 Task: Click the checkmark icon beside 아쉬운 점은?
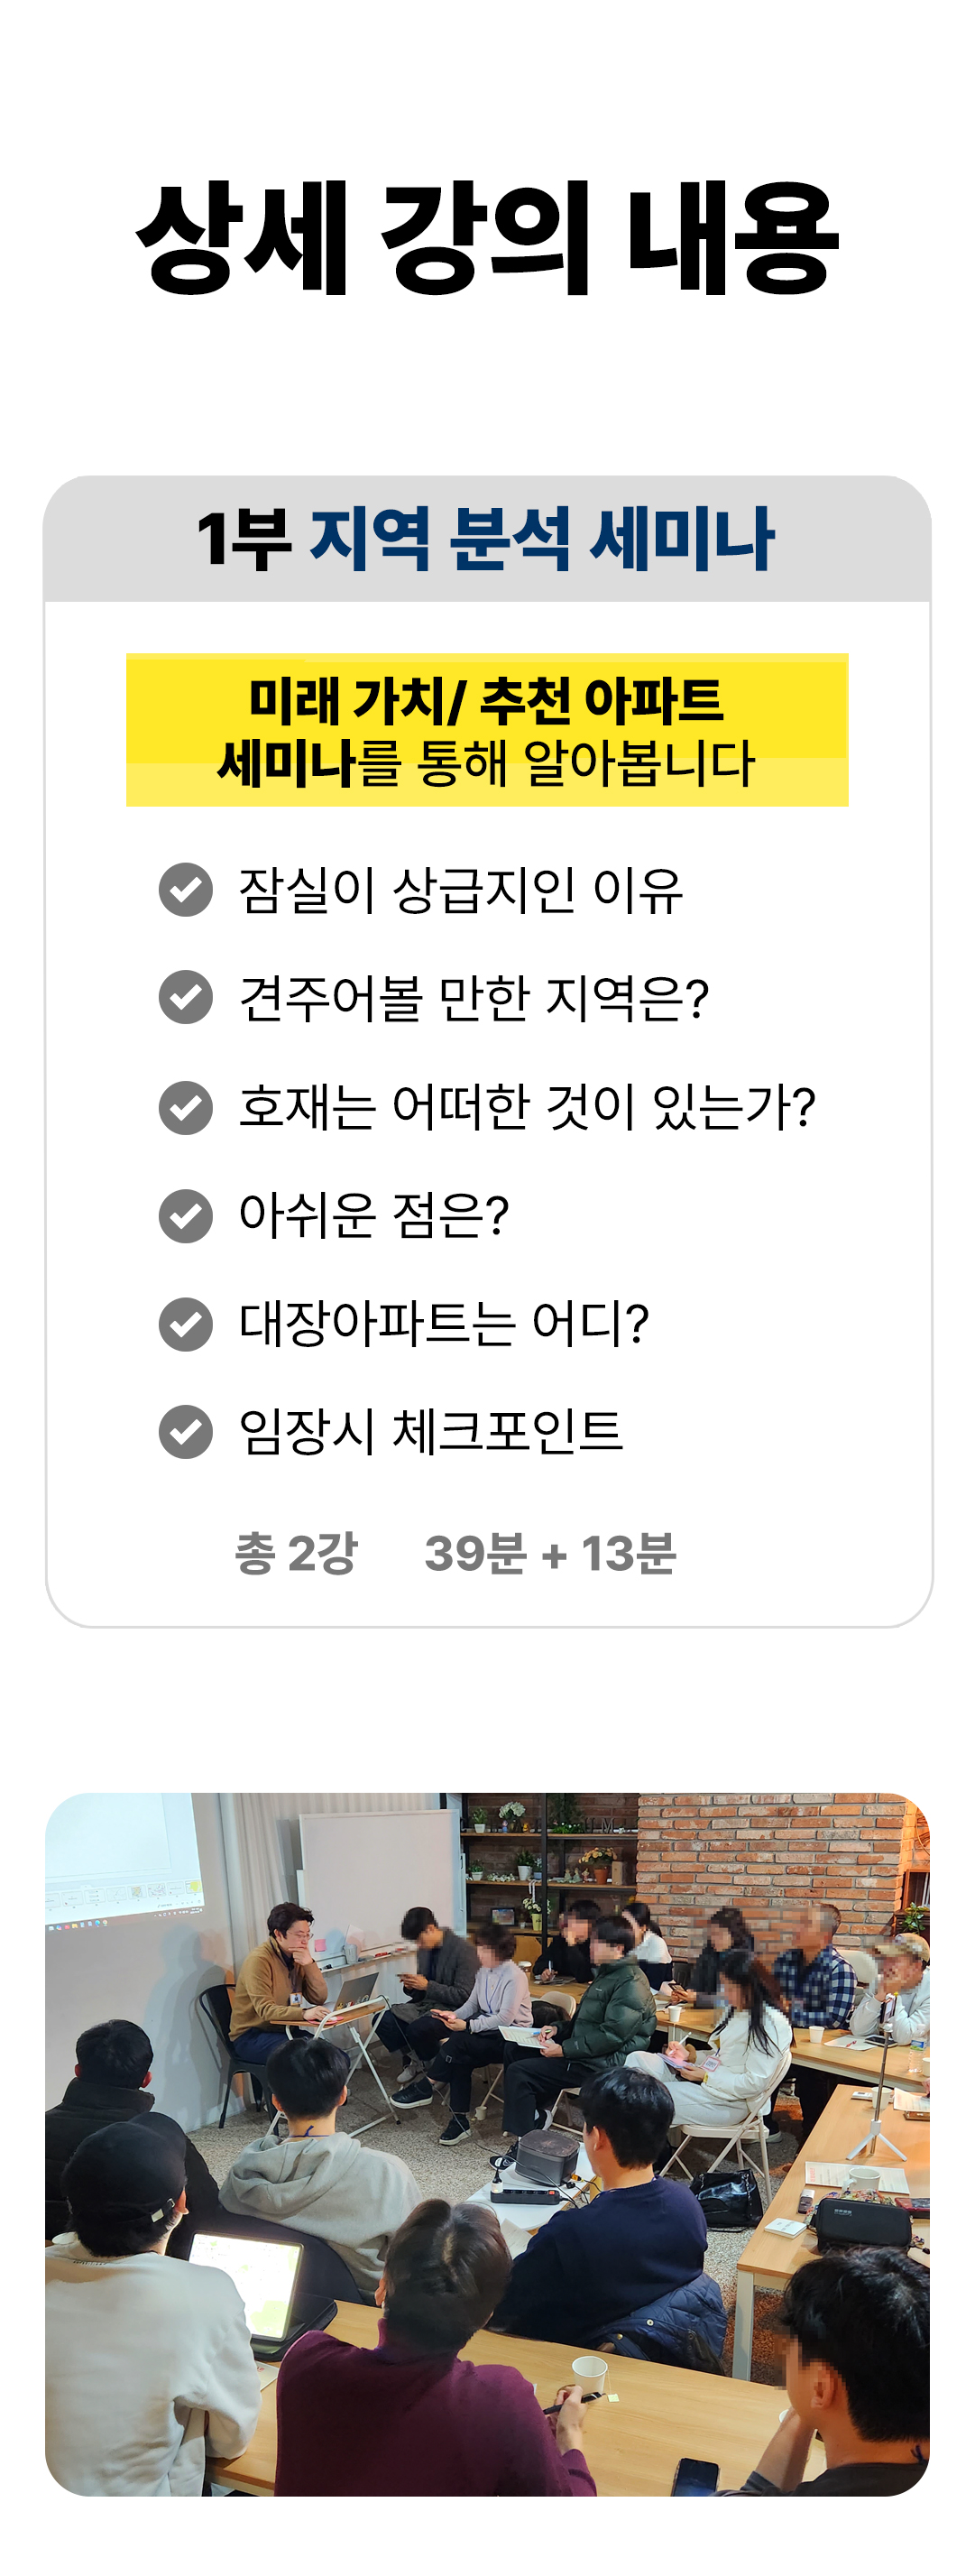pyautogui.click(x=186, y=1216)
